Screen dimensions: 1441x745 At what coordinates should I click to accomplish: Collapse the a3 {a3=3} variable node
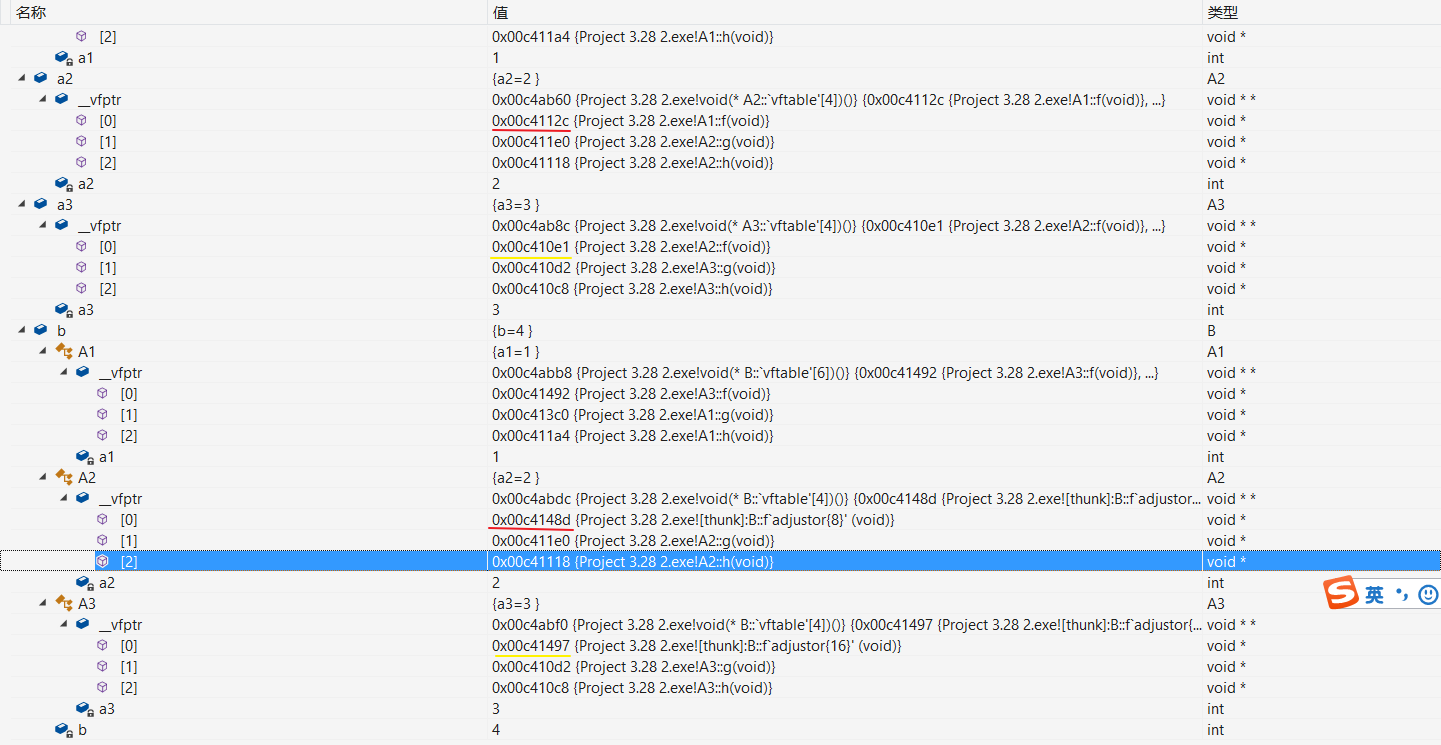click(22, 204)
